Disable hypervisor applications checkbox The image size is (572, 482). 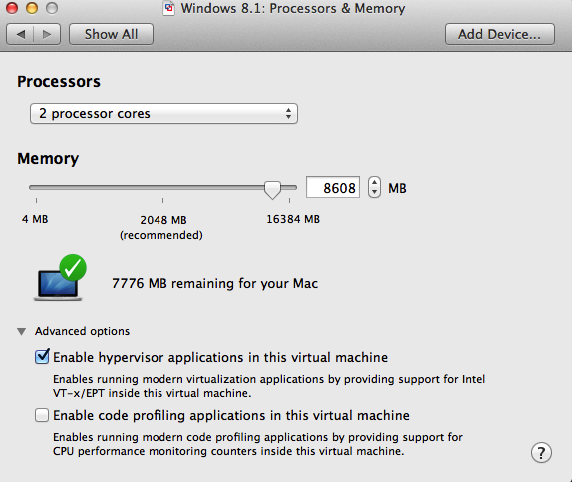pyautogui.click(x=42, y=356)
